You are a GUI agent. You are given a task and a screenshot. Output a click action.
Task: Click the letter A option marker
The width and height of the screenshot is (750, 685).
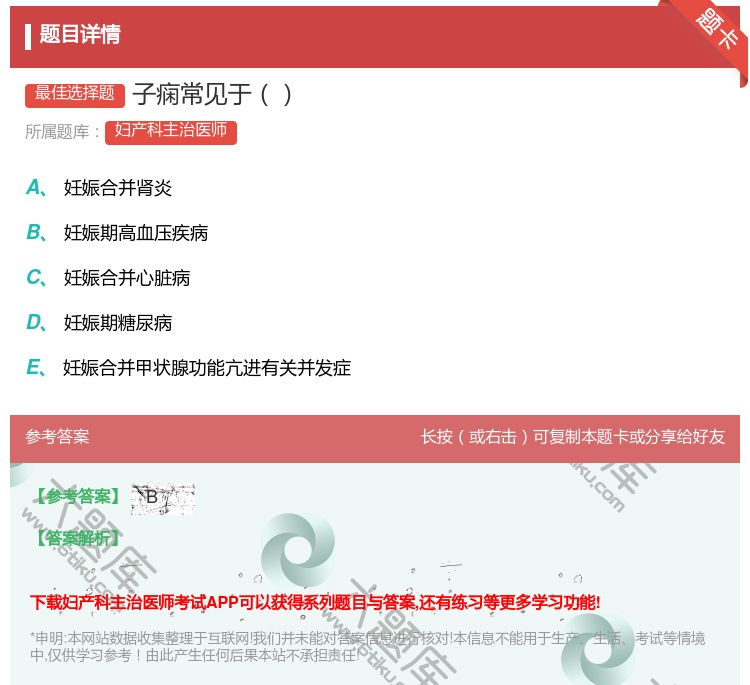coord(36,188)
